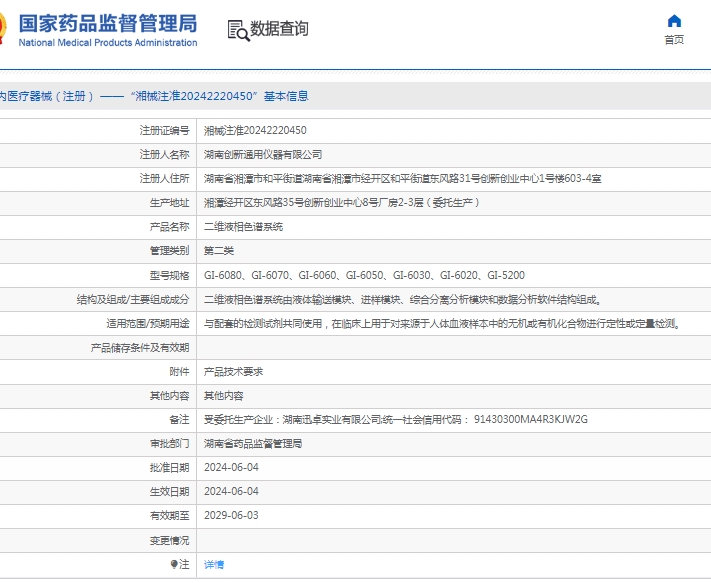711x583 pixels.
Task: Click the production address 湘潭经开区东风路35号 value
Action: click(342, 203)
